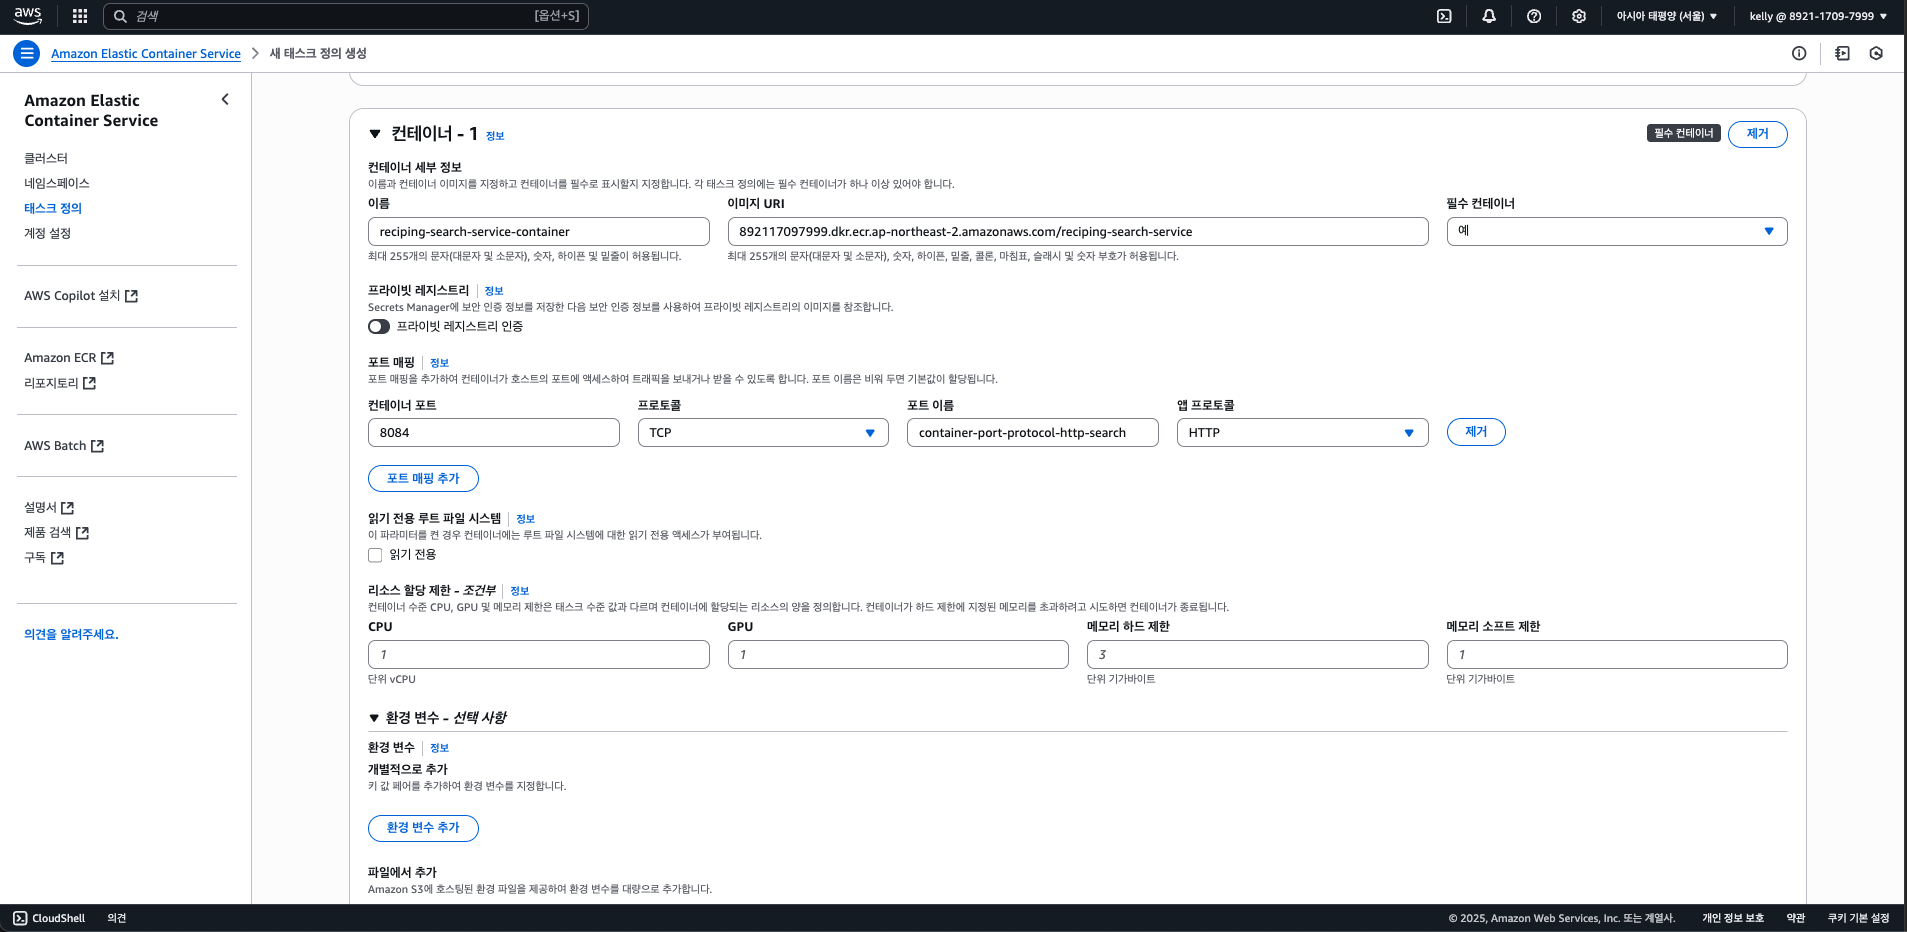
Task: Open 계정 설정 in sidebar
Action: [47, 233]
